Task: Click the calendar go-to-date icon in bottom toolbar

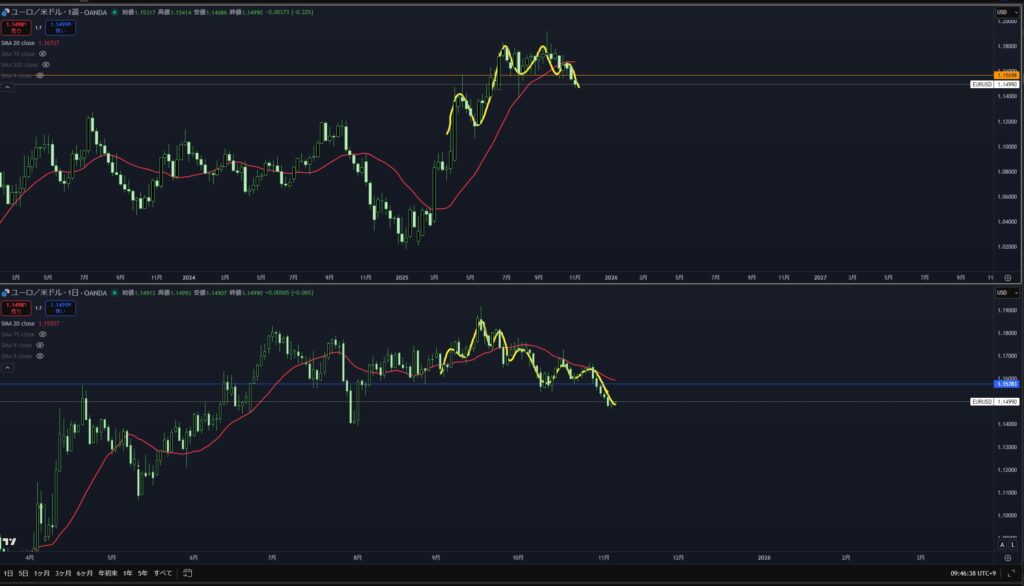Action: pyautogui.click(x=187, y=573)
